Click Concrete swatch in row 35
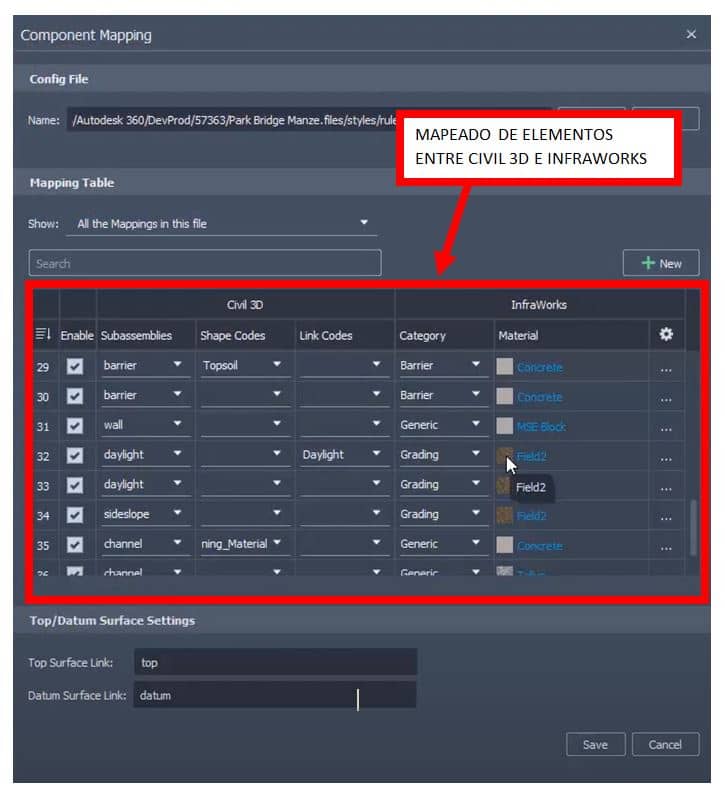The height and width of the screenshot is (790, 725). pos(504,545)
